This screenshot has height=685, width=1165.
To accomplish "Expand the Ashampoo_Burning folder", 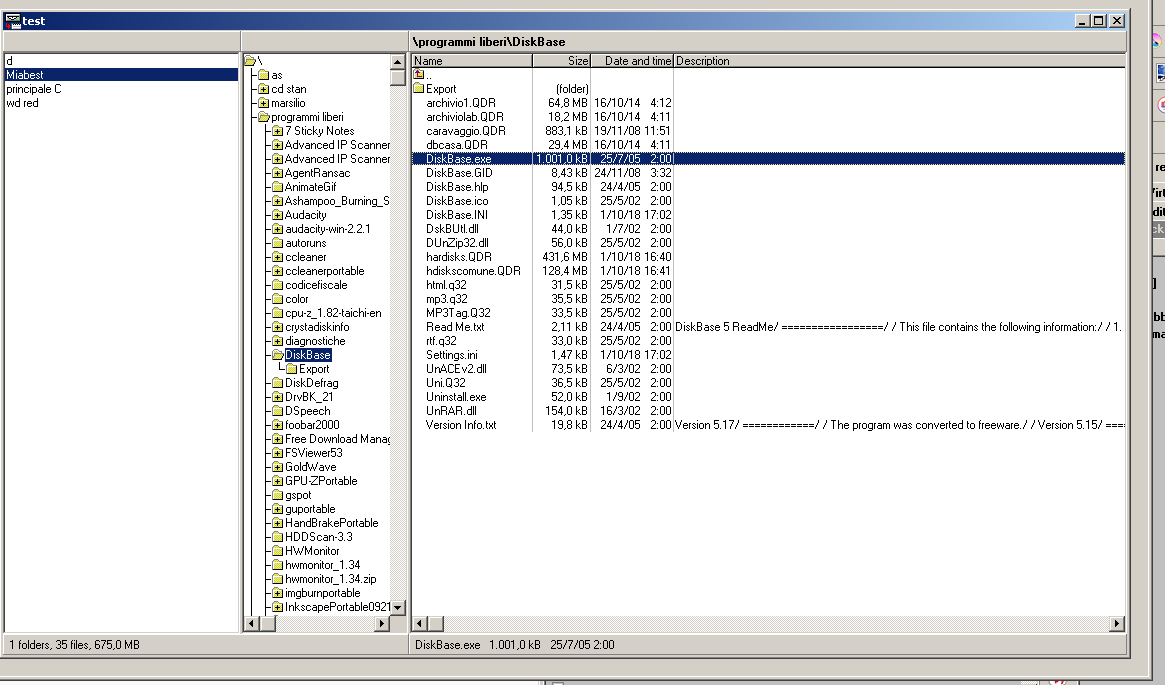I will coord(278,201).
